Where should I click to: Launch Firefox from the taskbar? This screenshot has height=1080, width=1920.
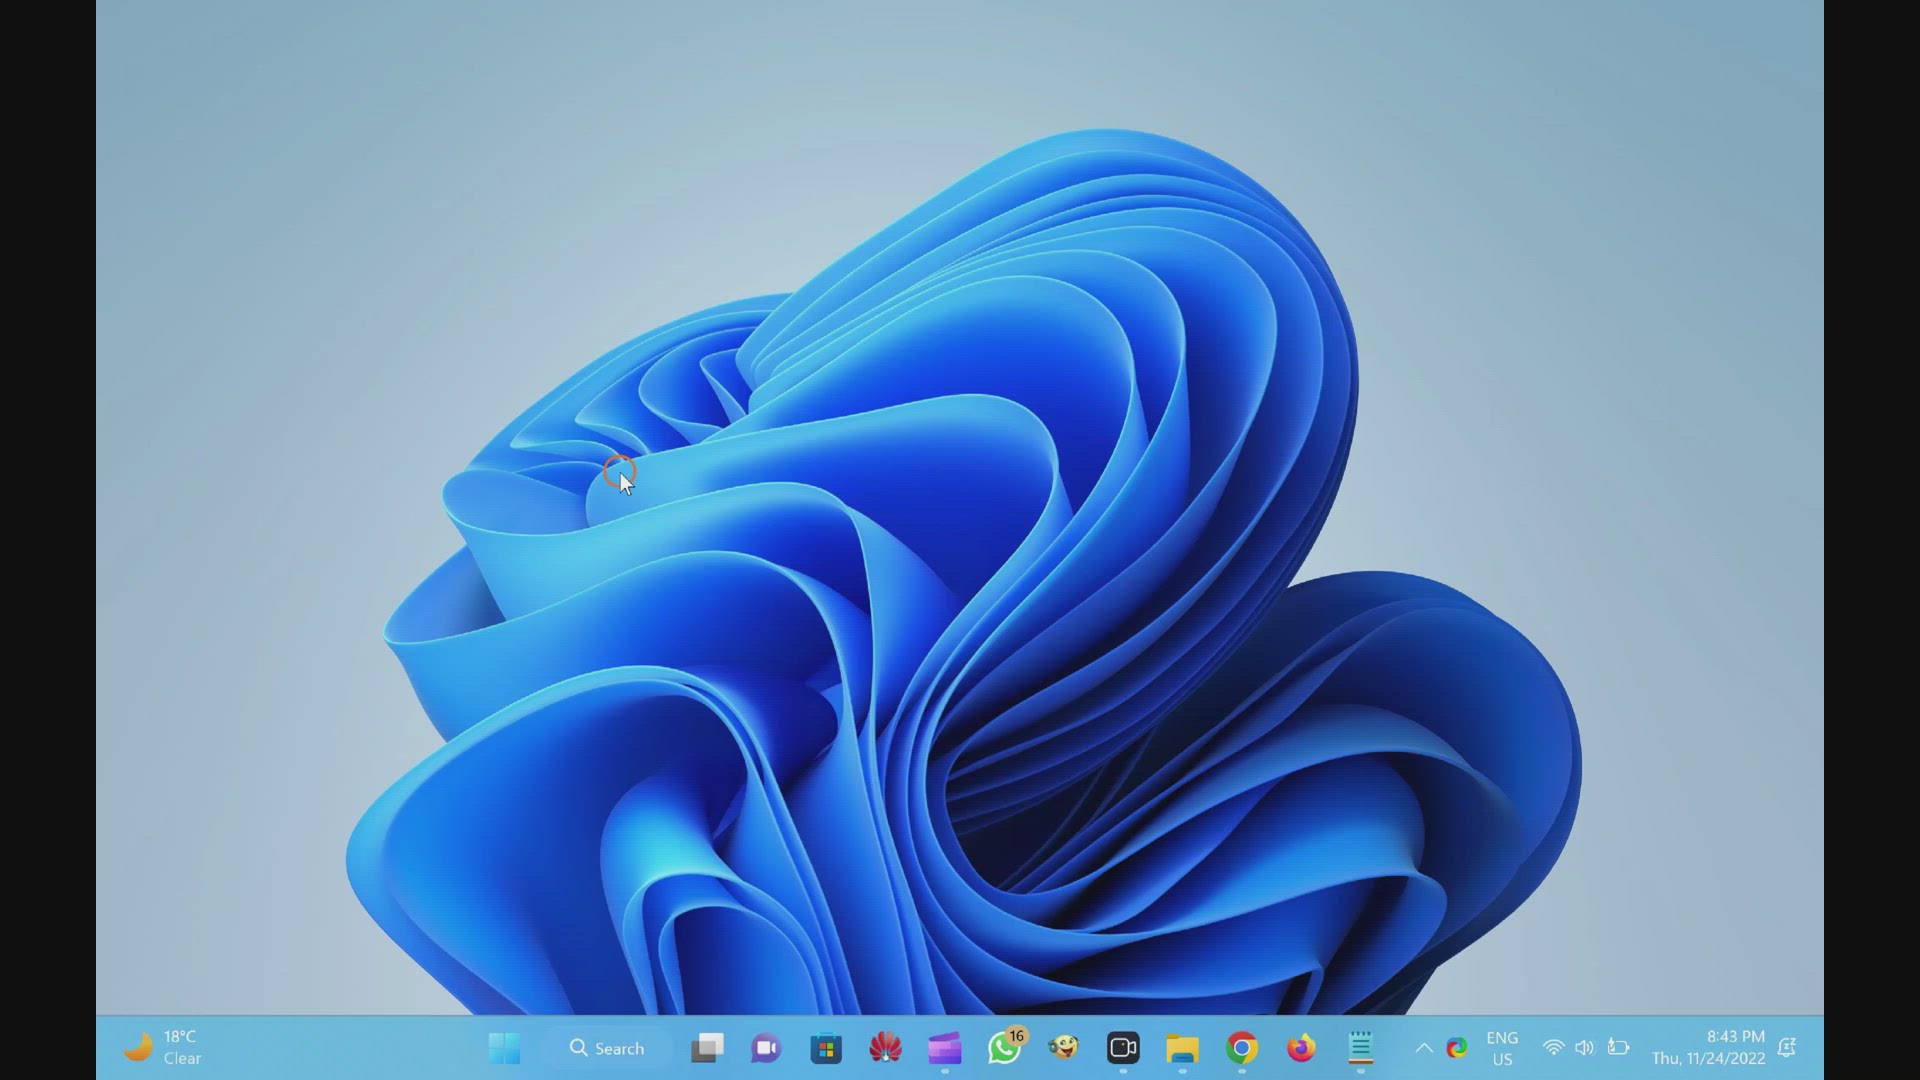[x=1301, y=1048]
